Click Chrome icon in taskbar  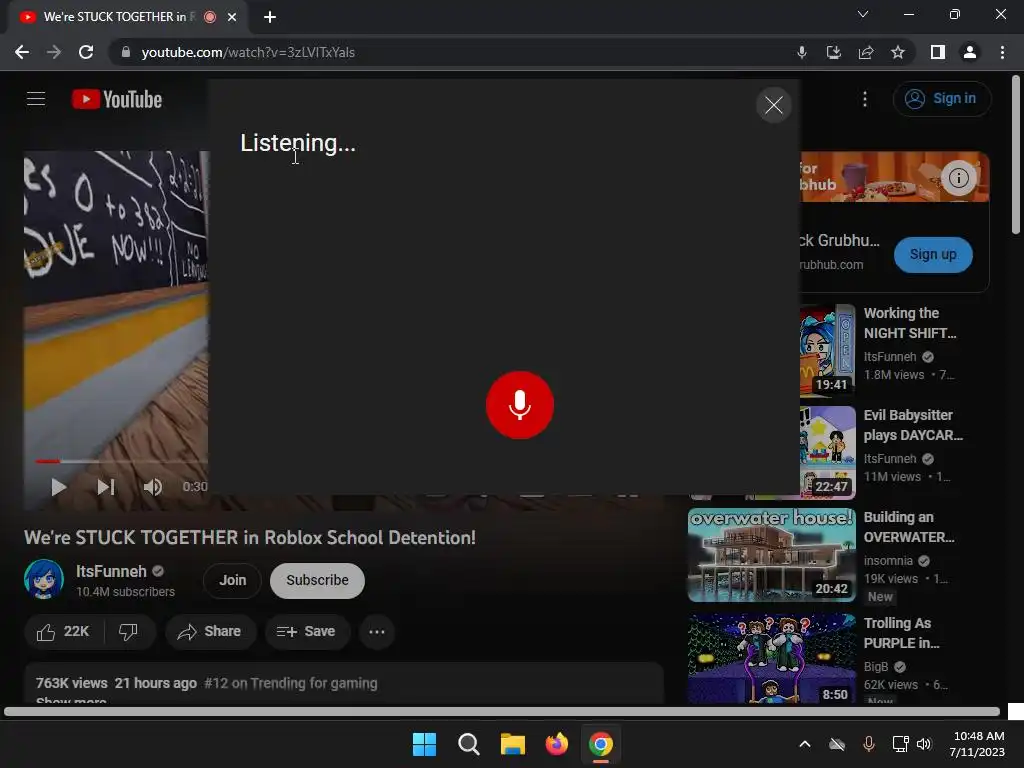(601, 744)
